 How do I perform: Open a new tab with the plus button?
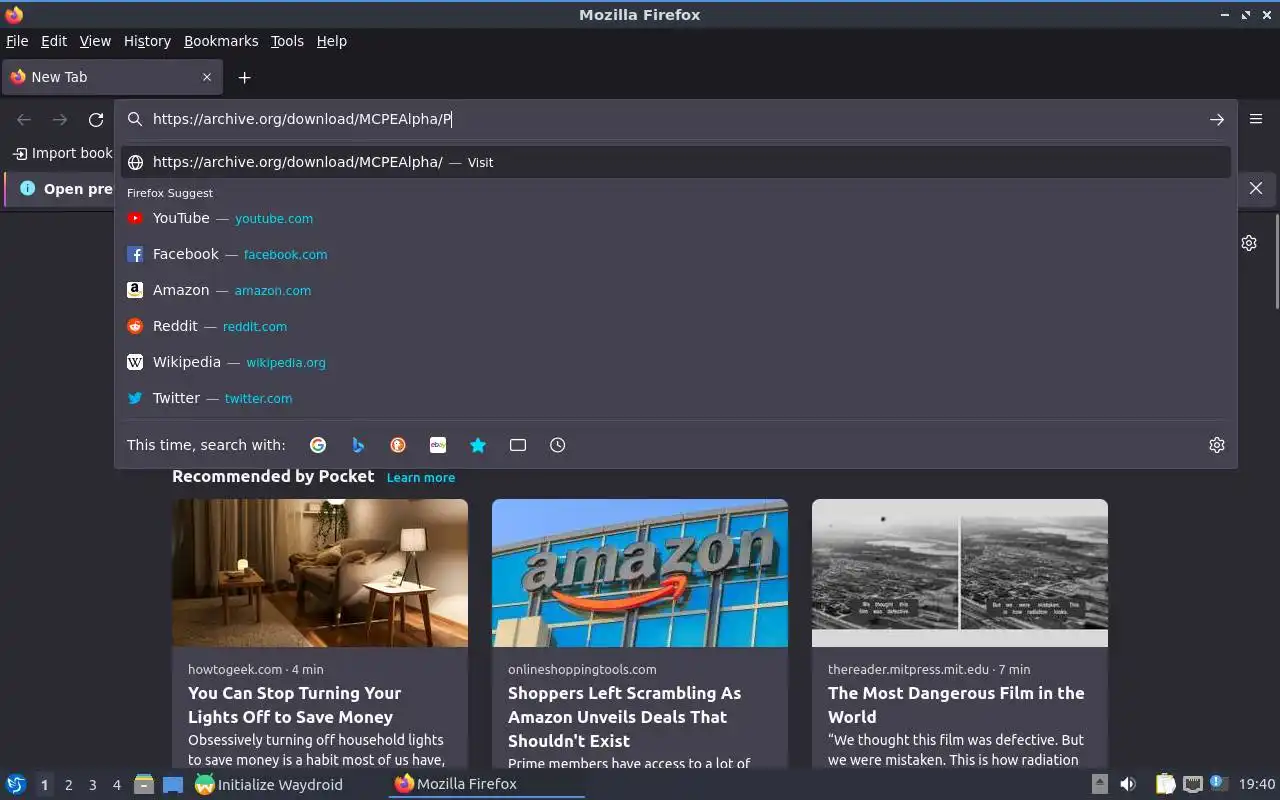click(x=244, y=77)
